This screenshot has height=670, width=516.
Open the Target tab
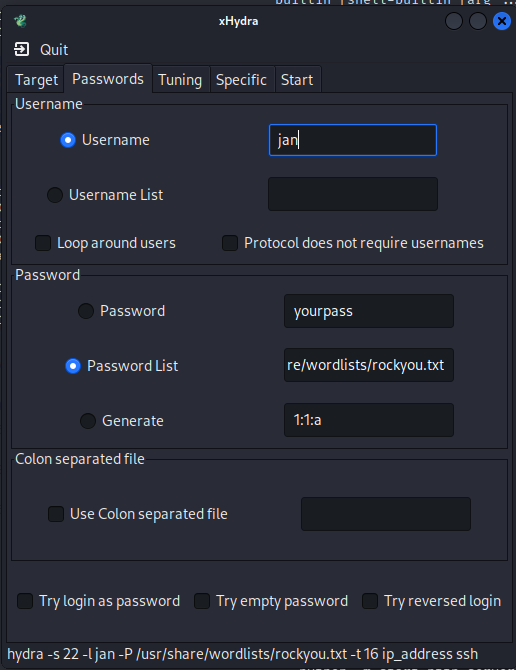point(36,80)
